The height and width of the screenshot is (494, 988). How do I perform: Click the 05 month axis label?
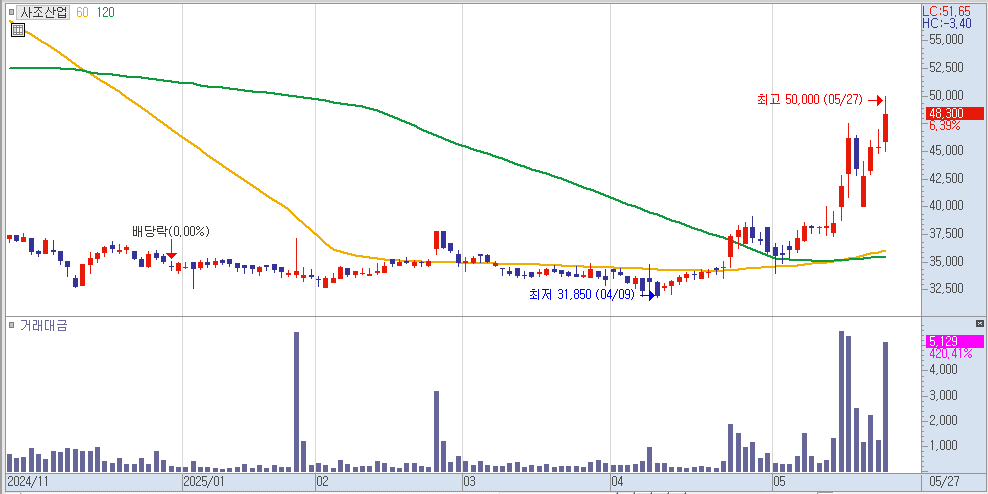pos(781,481)
